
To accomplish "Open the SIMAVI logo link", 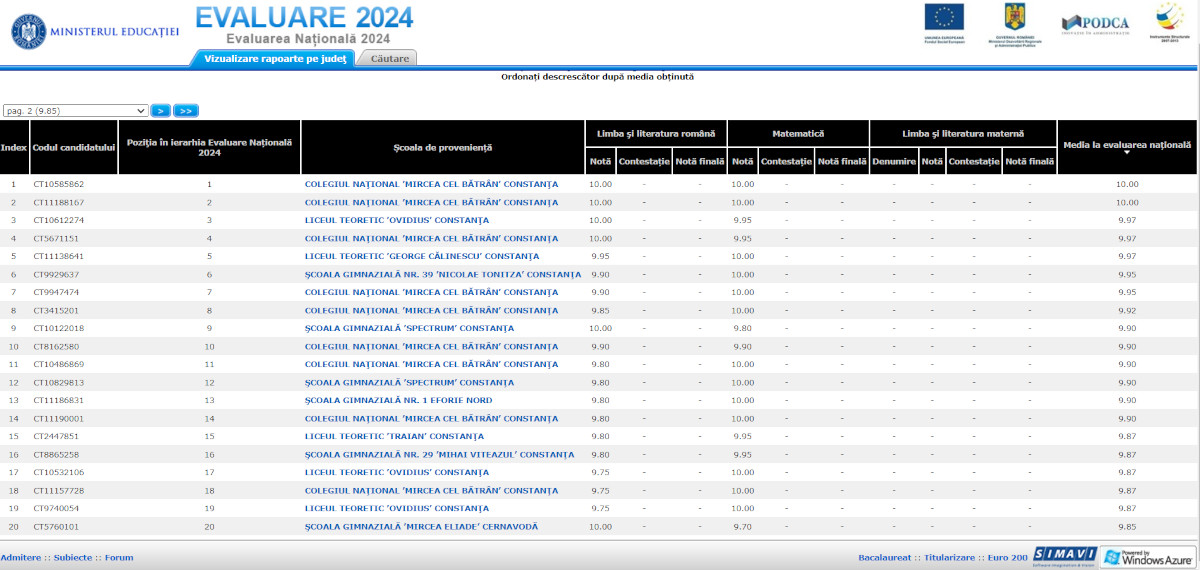I will 1064,557.
